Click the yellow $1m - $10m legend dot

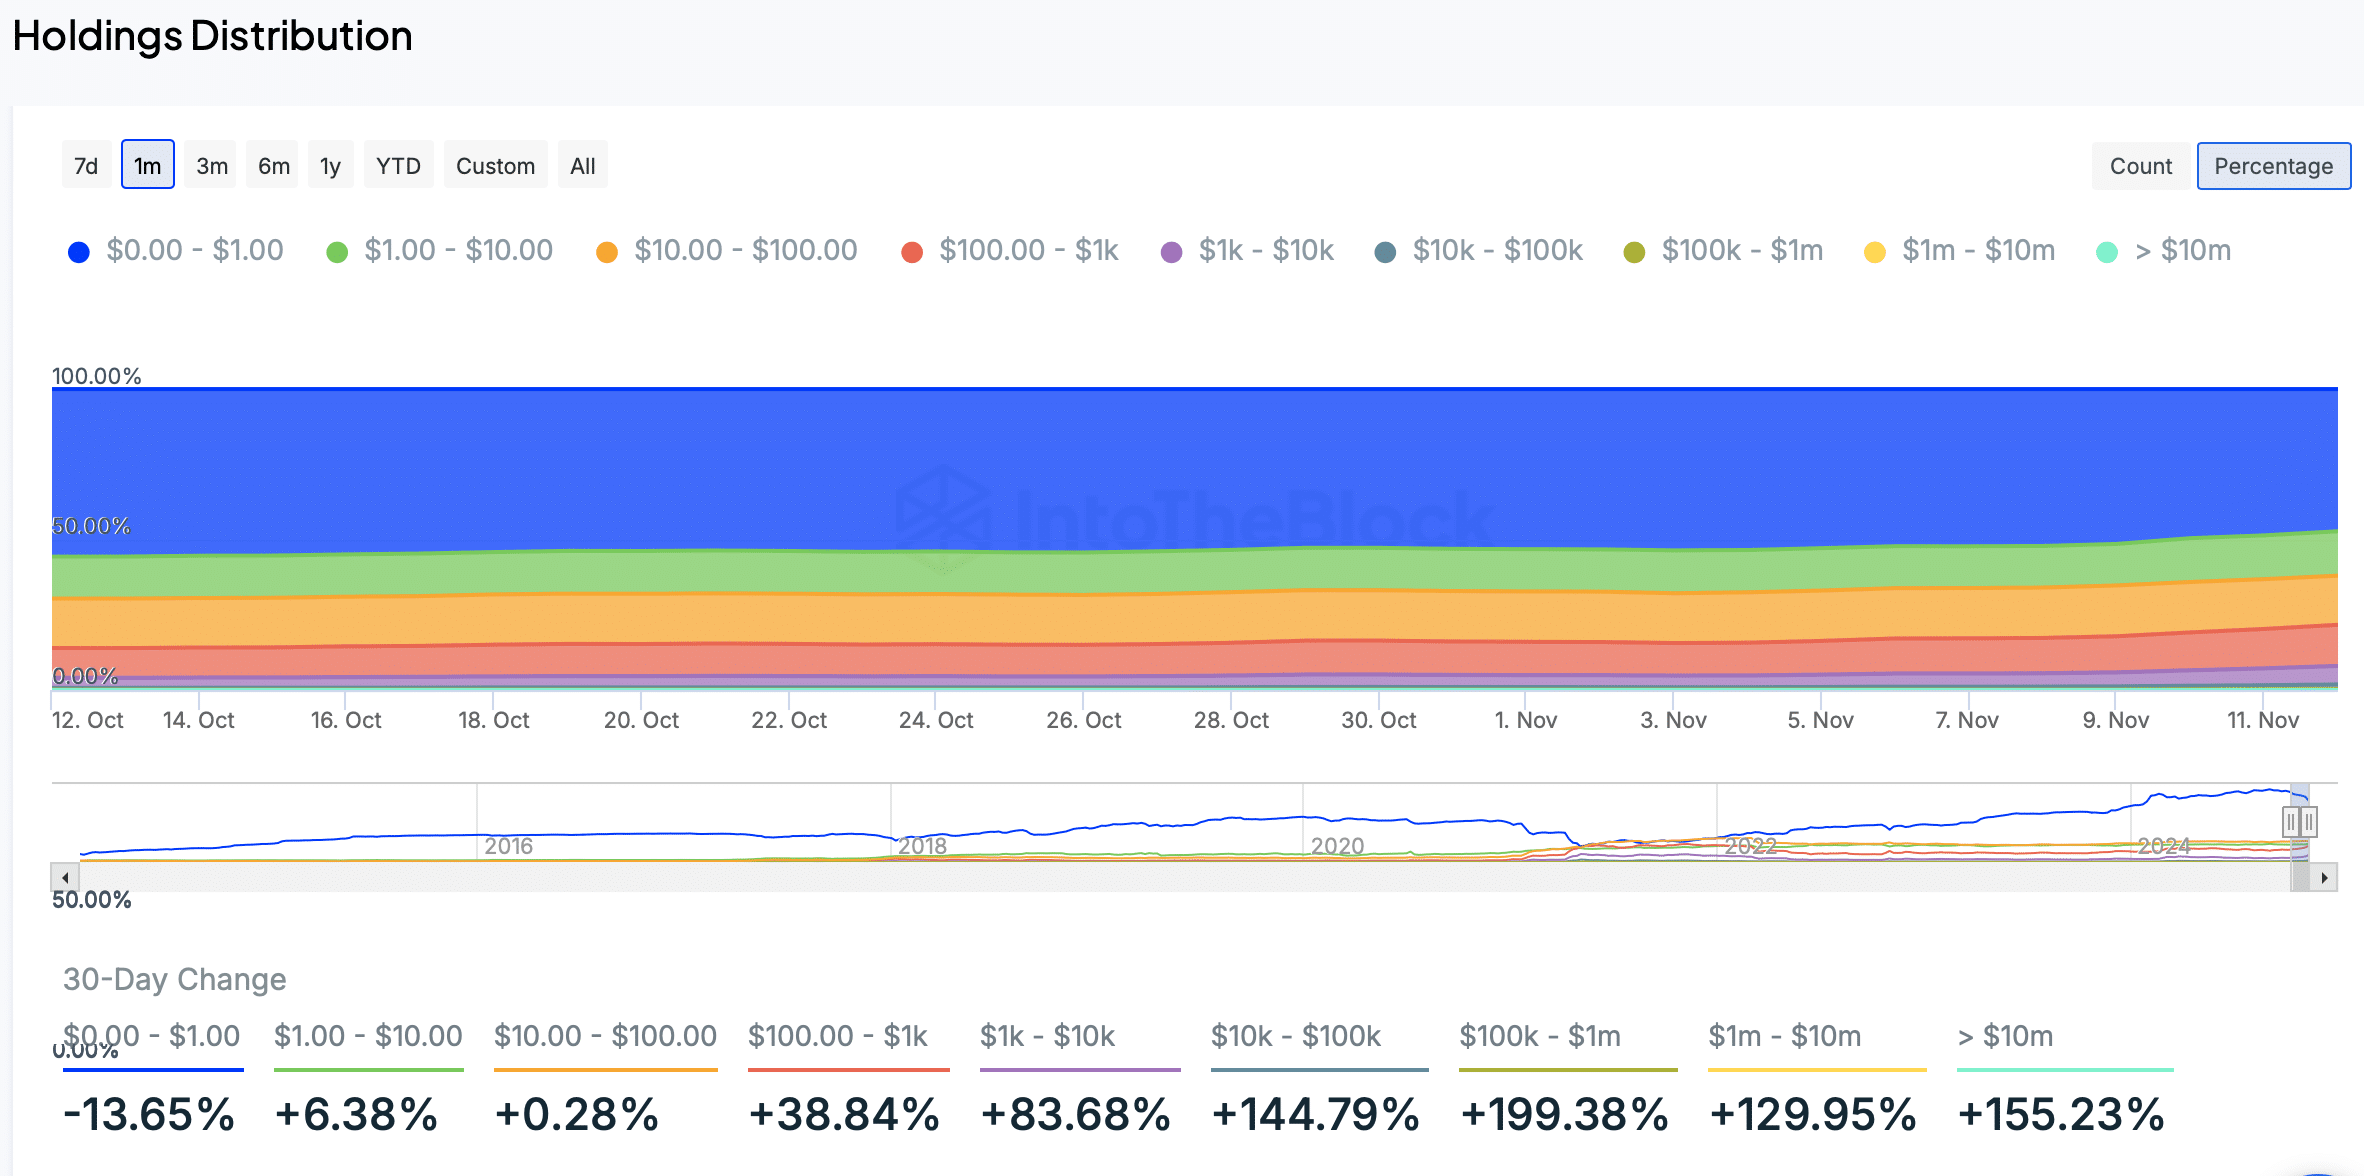coord(1875,252)
